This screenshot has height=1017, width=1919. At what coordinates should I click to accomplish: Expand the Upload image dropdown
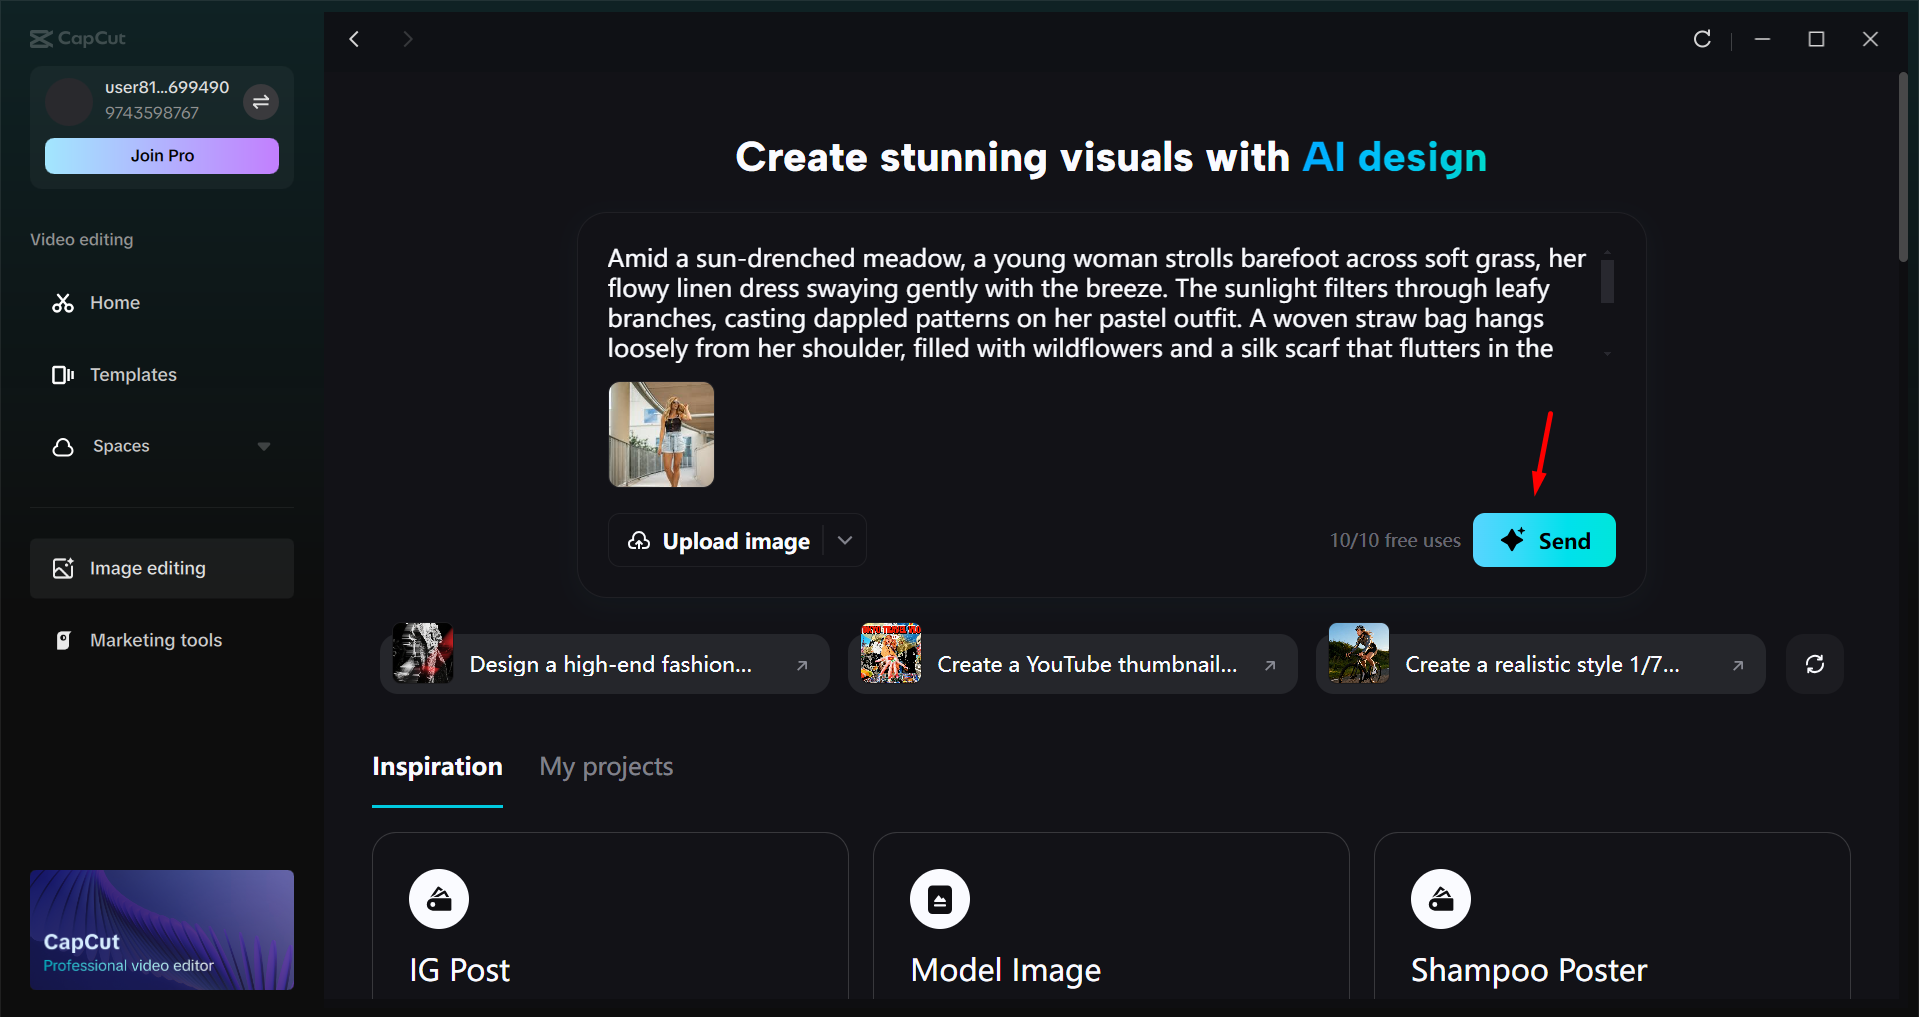click(845, 540)
